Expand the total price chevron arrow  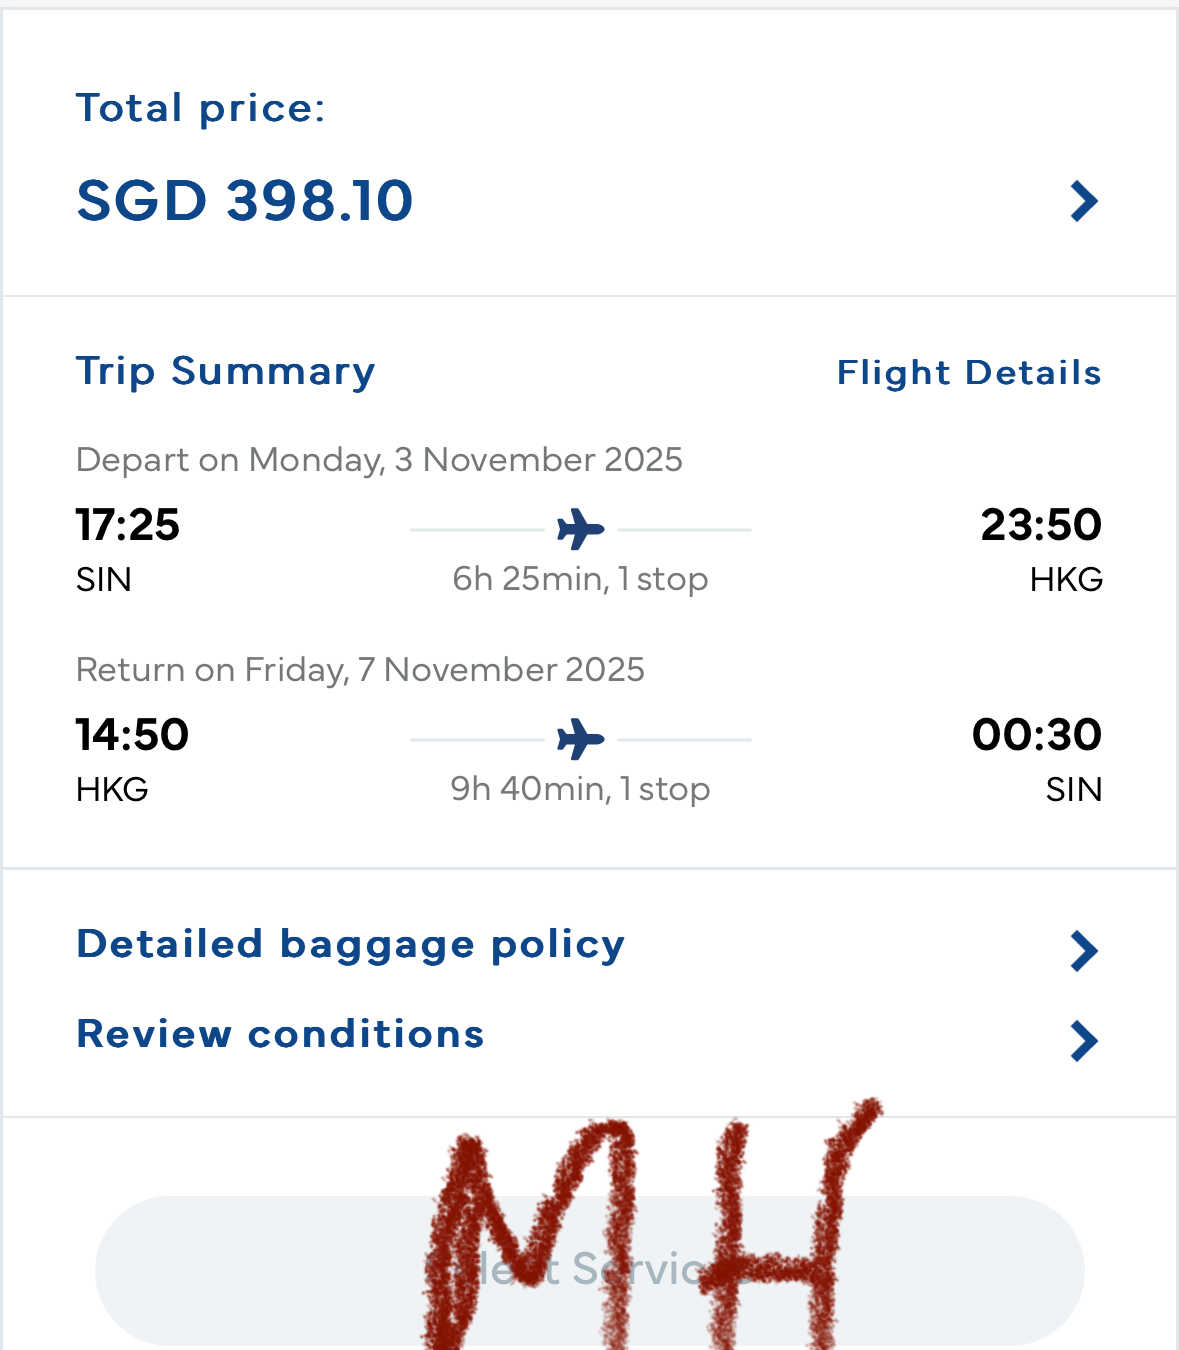1084,201
